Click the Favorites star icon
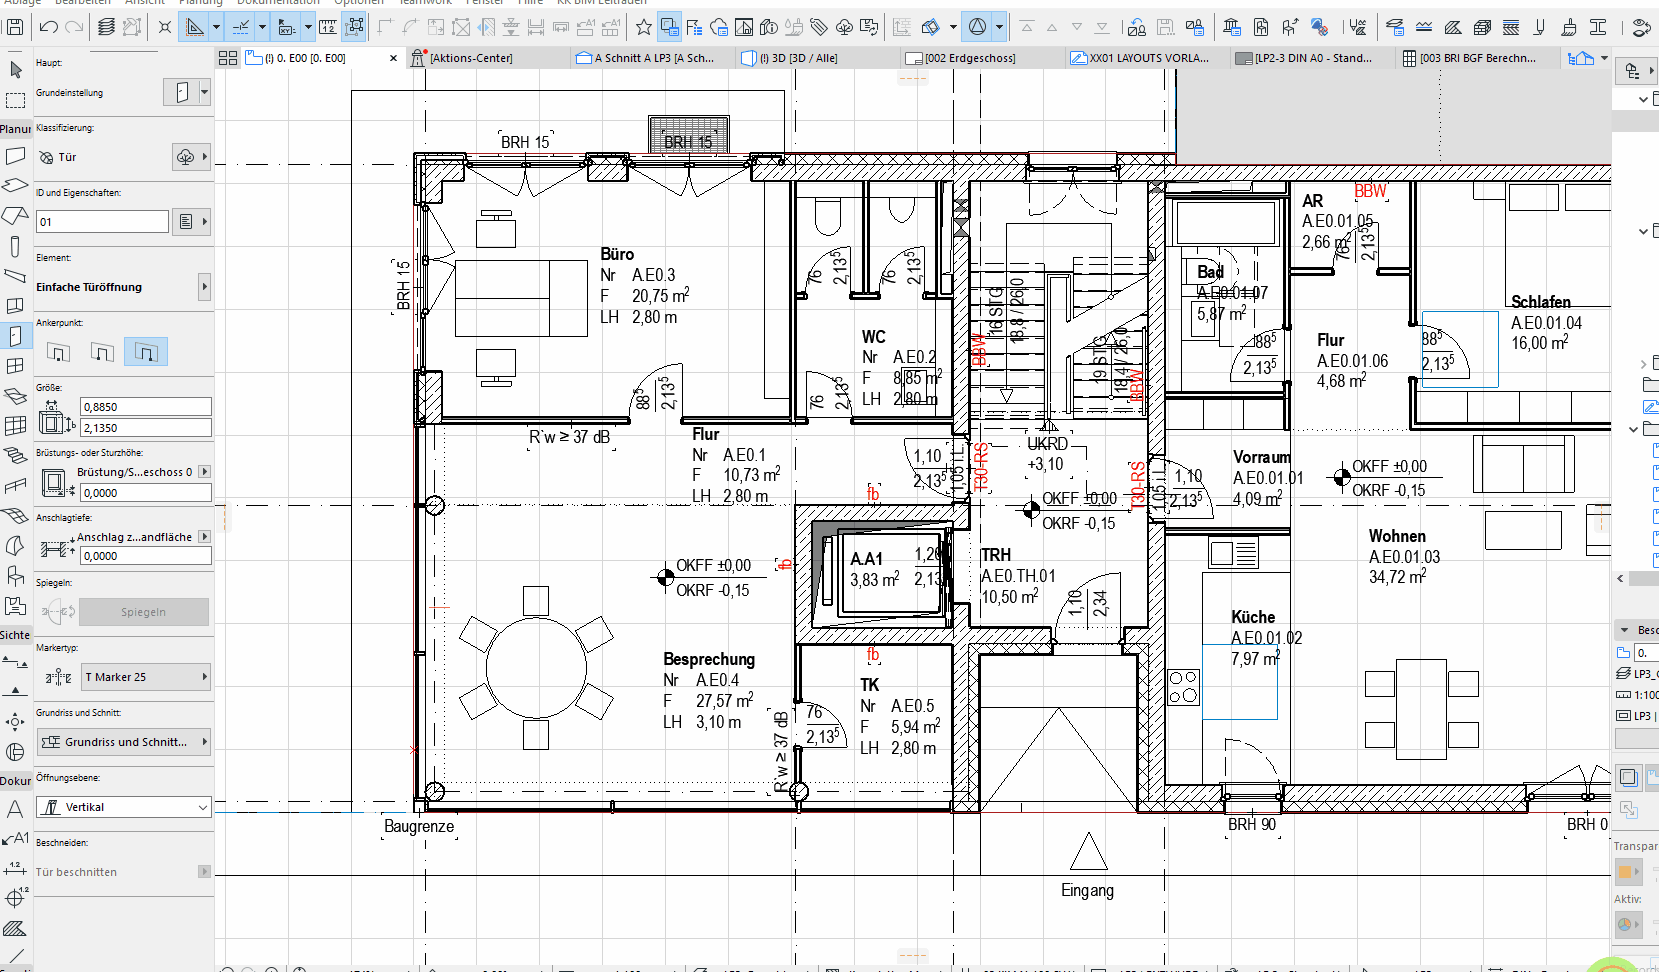Image resolution: width=1659 pixels, height=972 pixels. point(644,27)
